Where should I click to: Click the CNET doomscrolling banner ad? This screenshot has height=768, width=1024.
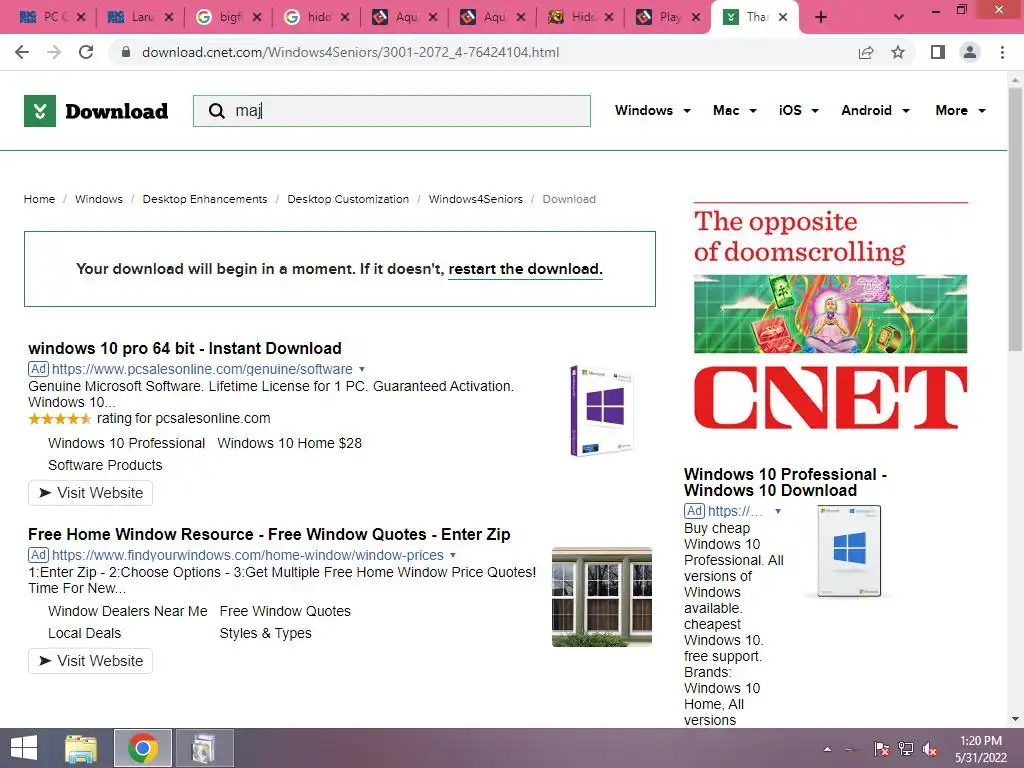(x=830, y=316)
